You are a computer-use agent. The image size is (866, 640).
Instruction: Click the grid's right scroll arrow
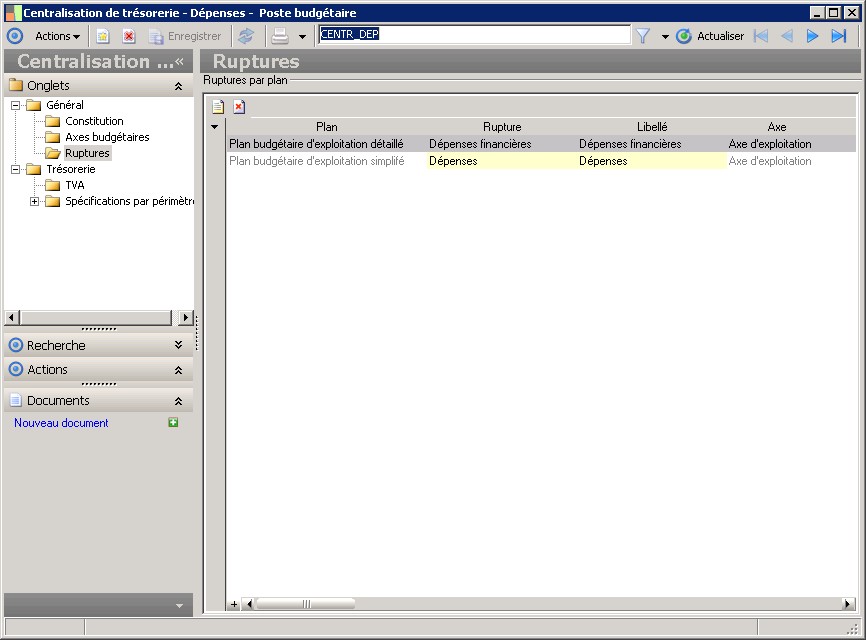click(x=849, y=604)
